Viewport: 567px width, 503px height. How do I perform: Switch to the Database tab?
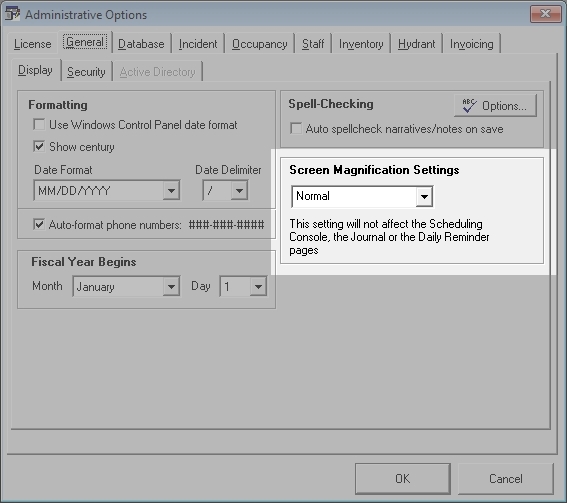[141, 44]
